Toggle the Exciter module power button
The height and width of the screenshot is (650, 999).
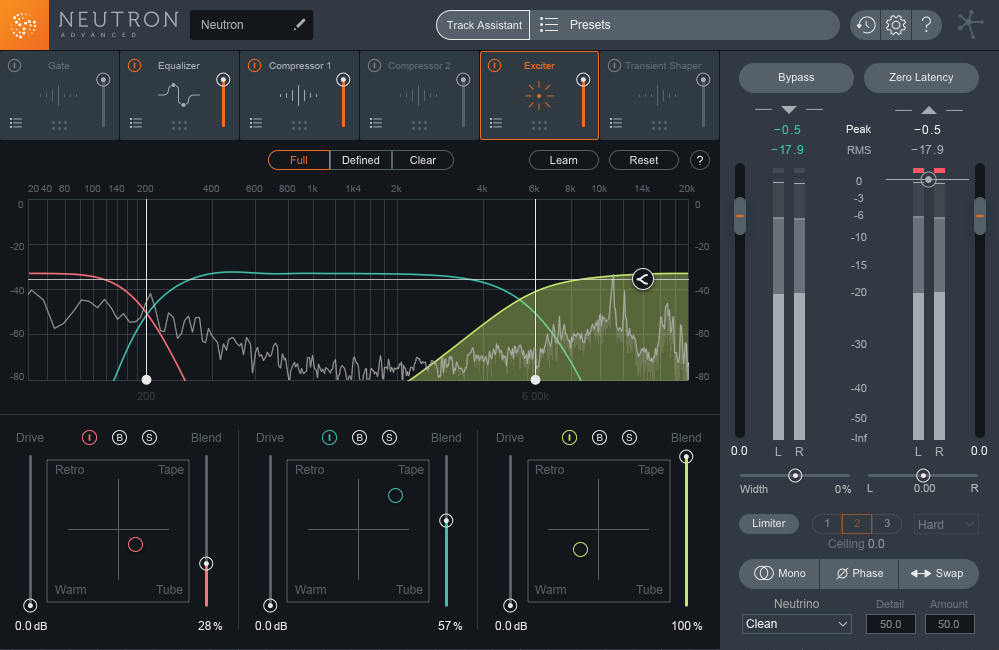(x=494, y=66)
